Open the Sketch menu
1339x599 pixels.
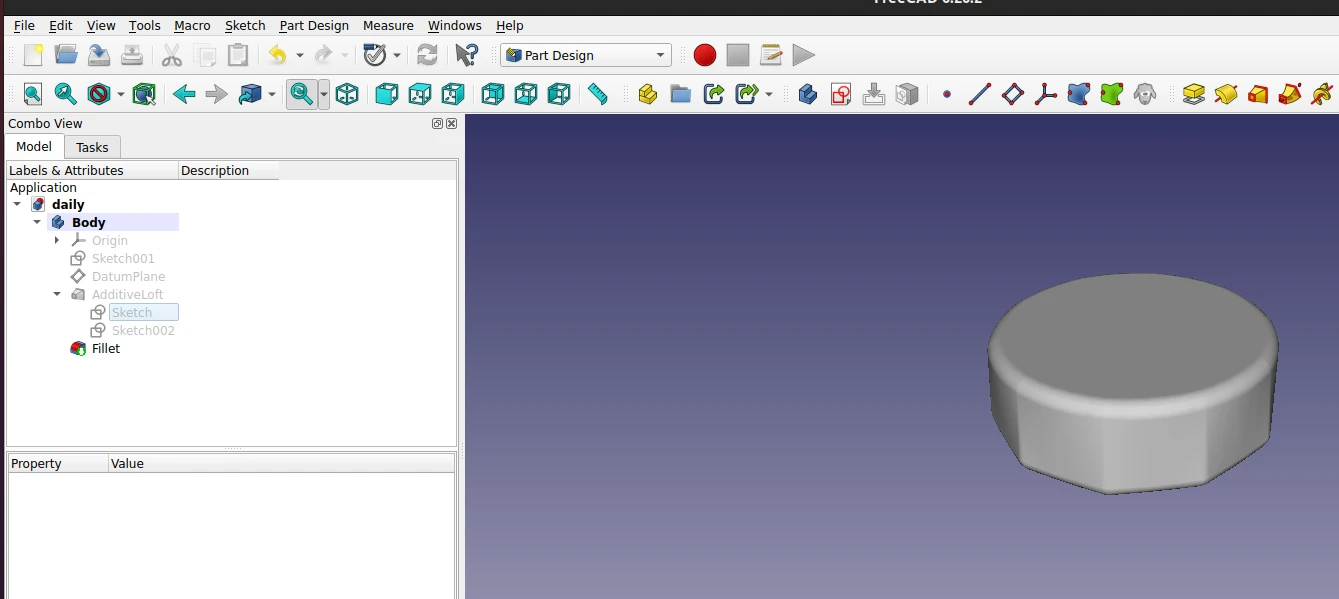coord(245,25)
